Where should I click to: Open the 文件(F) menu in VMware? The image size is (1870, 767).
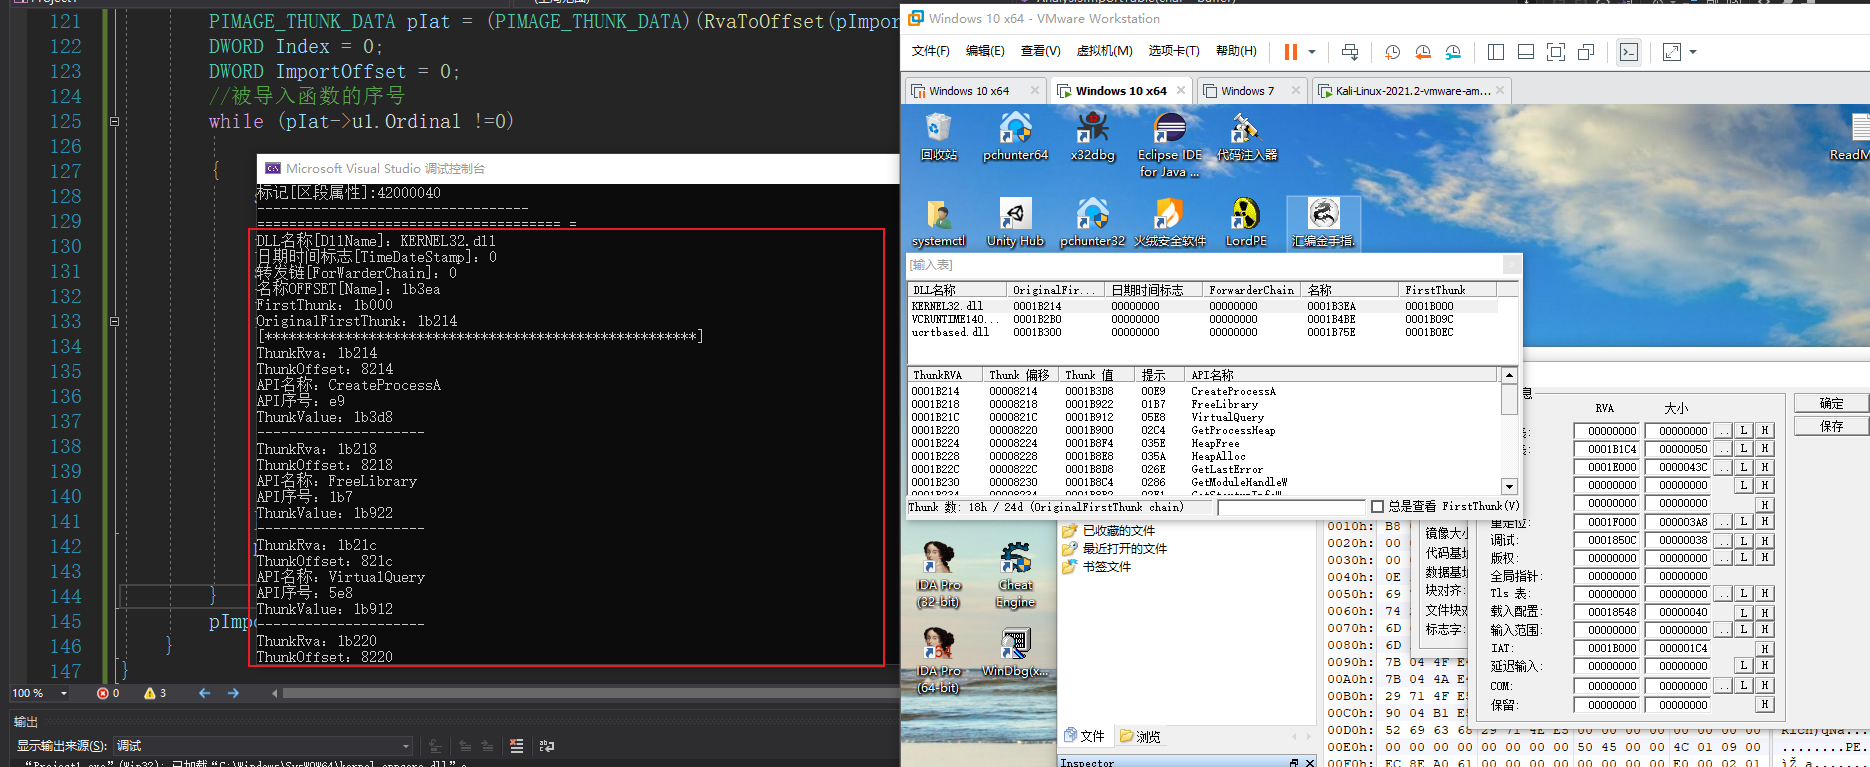click(930, 51)
